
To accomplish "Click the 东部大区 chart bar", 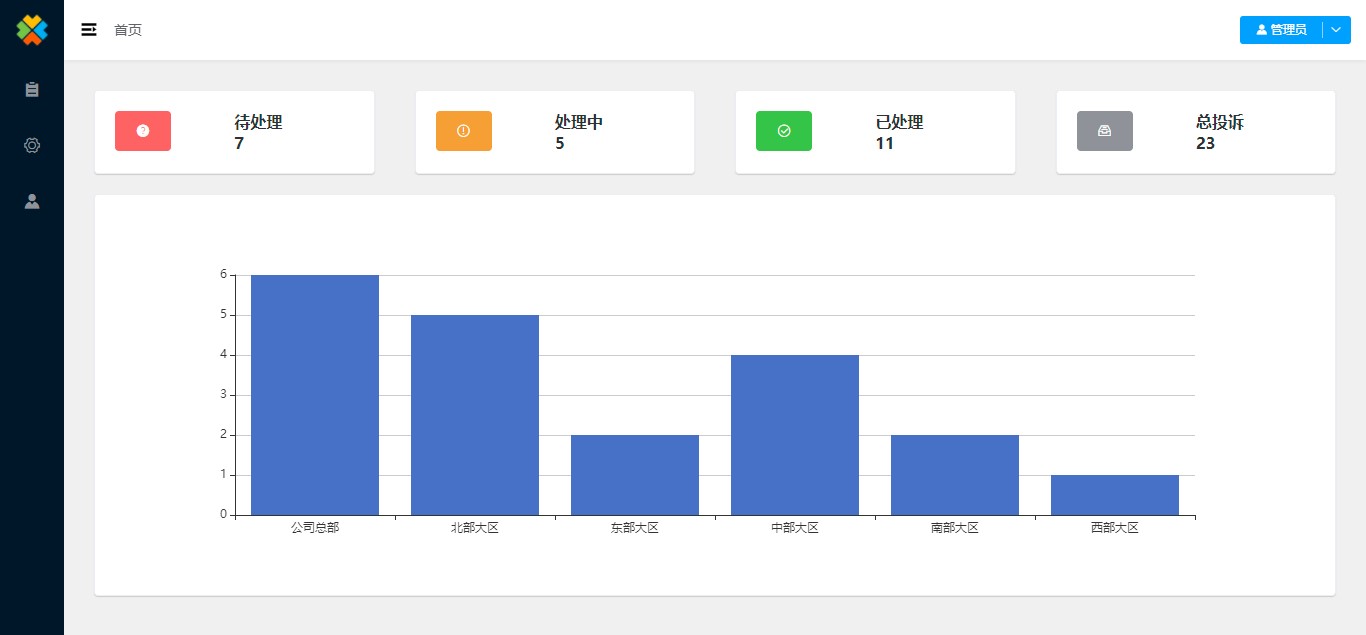I will pyautogui.click(x=635, y=475).
